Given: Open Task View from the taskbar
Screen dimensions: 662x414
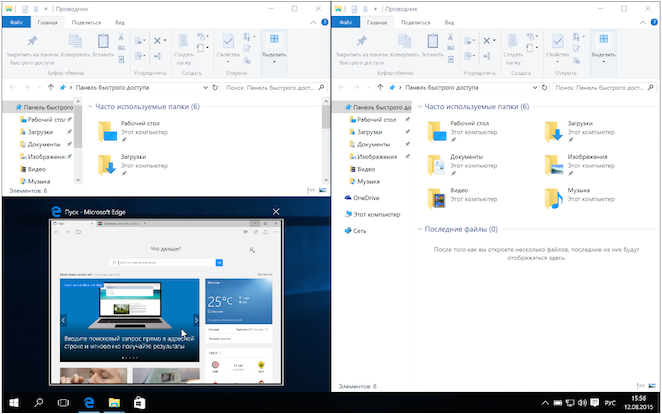Looking at the screenshot, I should 63,403.
